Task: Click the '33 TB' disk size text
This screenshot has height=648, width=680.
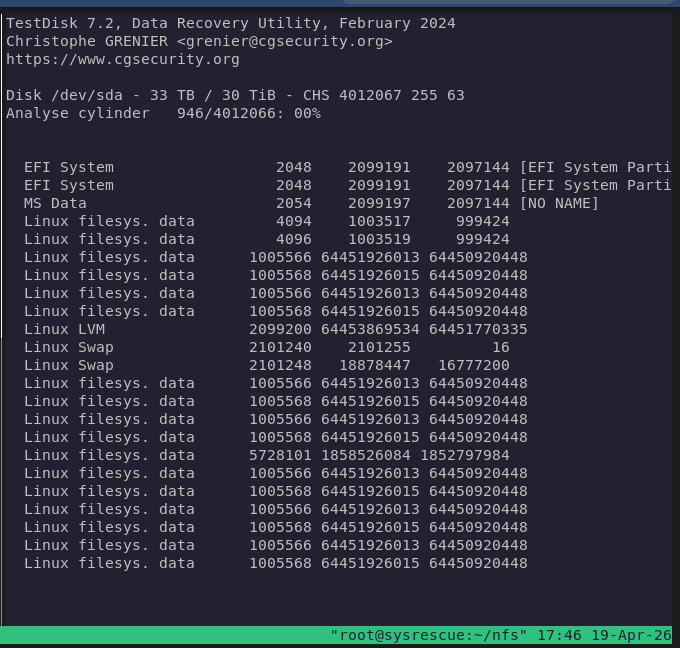Action: click(172, 95)
